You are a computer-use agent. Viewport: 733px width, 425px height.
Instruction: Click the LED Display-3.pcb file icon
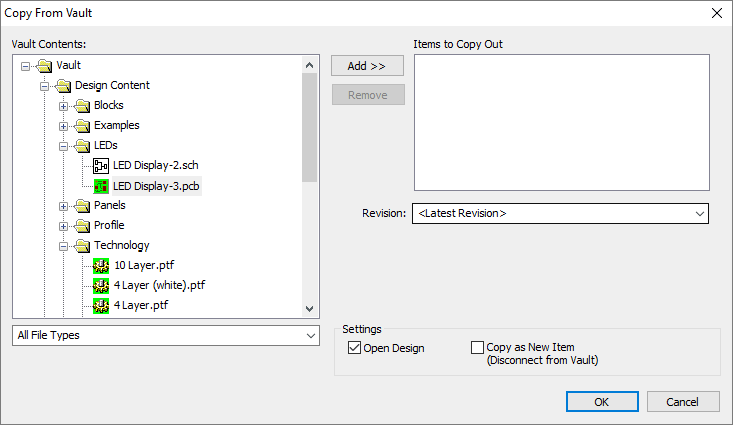pyautogui.click(x=101, y=186)
